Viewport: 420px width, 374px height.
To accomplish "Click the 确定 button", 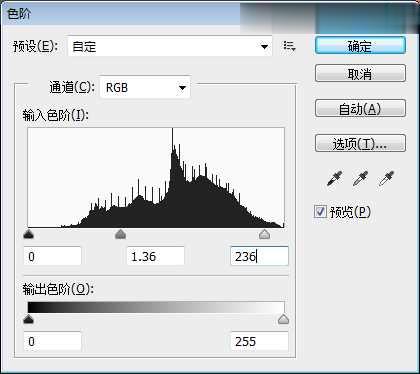I will coord(360,45).
